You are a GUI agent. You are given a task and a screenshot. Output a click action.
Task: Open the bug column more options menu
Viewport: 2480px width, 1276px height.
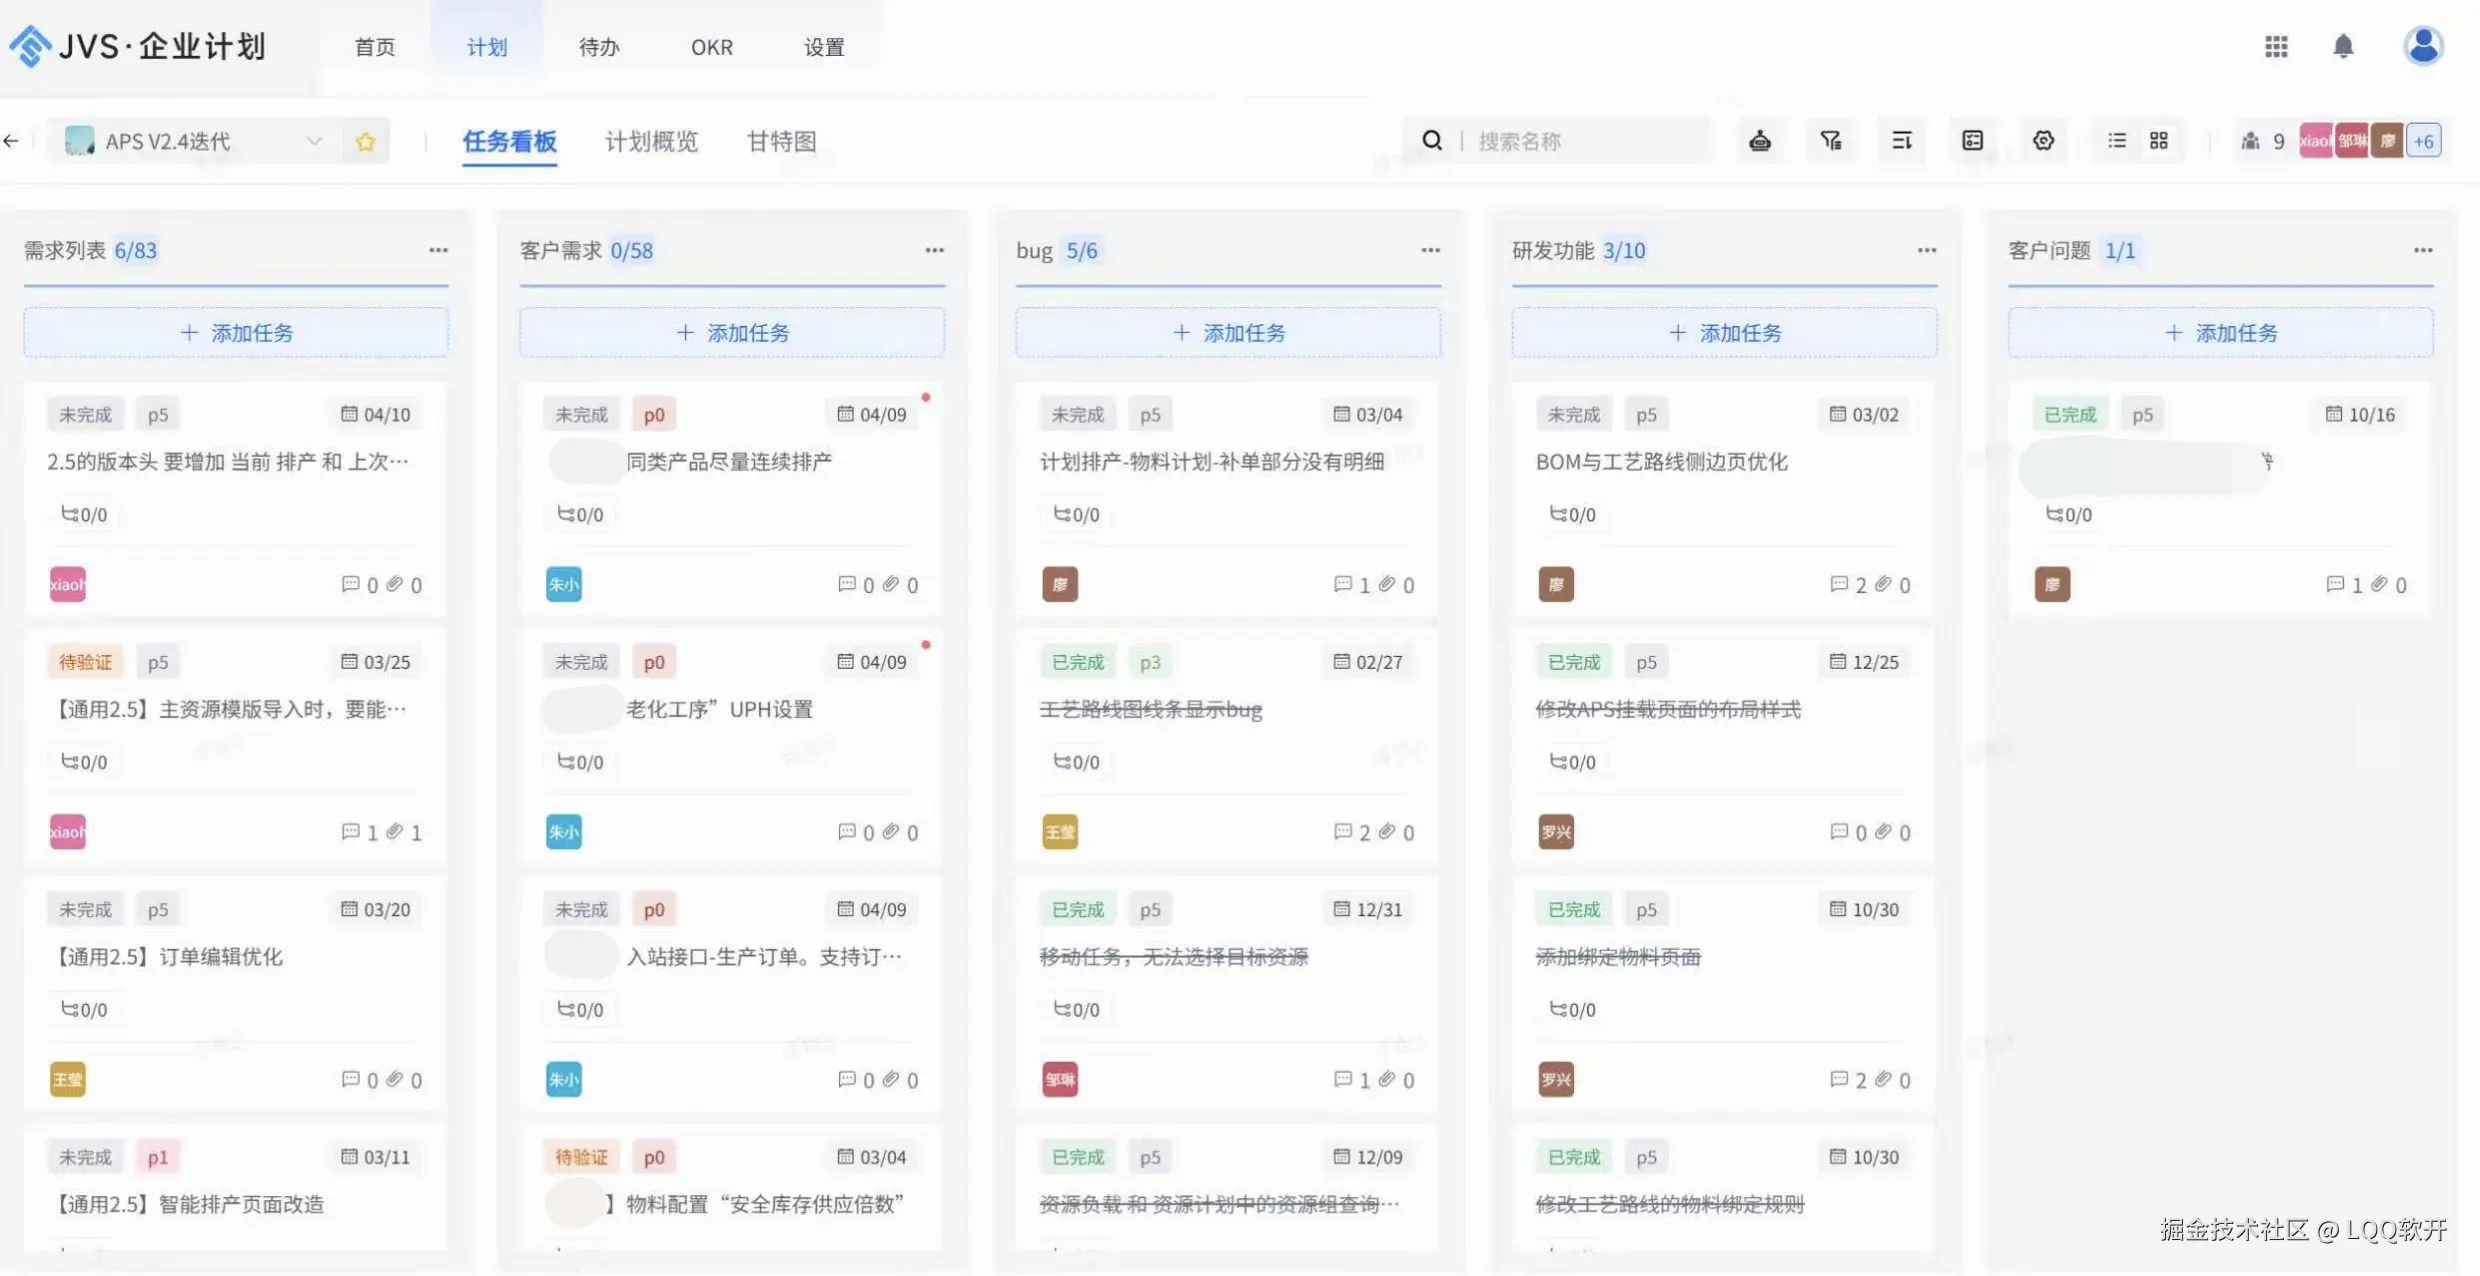(x=1430, y=250)
